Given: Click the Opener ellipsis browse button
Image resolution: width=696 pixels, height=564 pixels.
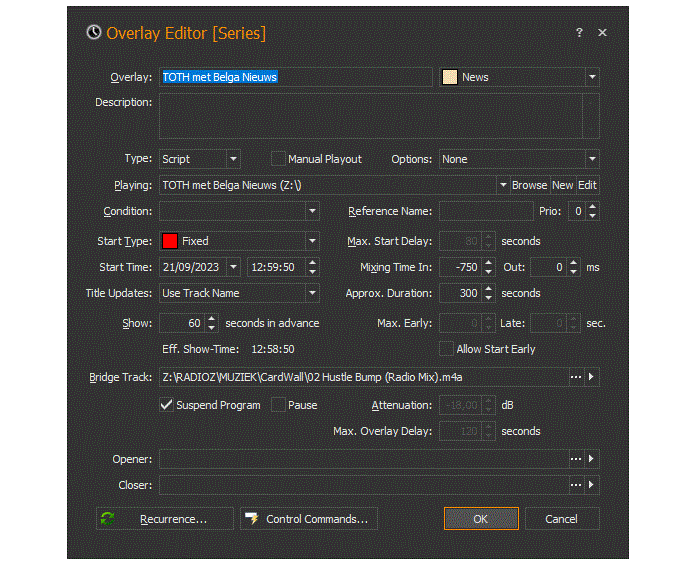Looking at the screenshot, I should (x=576, y=459).
